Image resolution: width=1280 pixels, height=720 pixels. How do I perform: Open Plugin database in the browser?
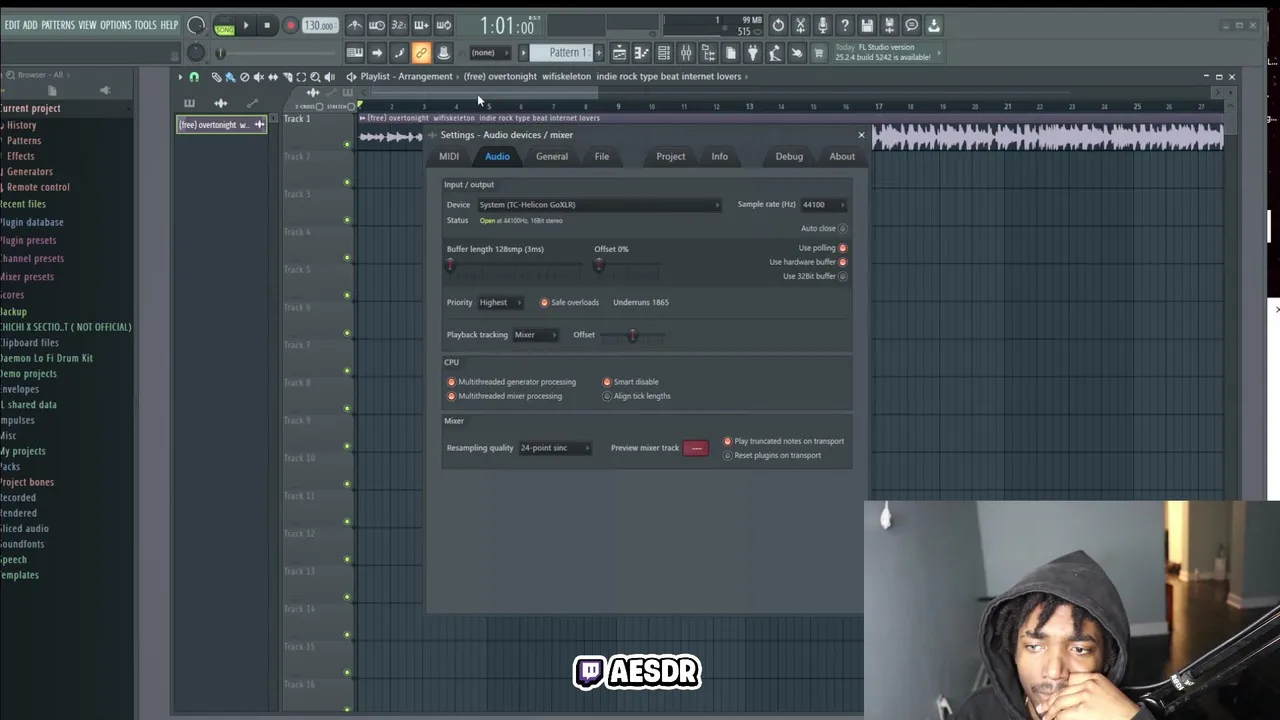[x=32, y=222]
